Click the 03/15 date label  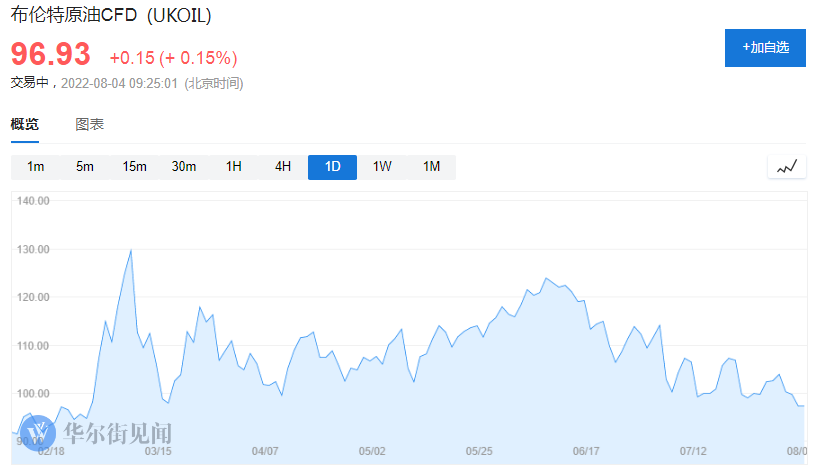(158, 451)
